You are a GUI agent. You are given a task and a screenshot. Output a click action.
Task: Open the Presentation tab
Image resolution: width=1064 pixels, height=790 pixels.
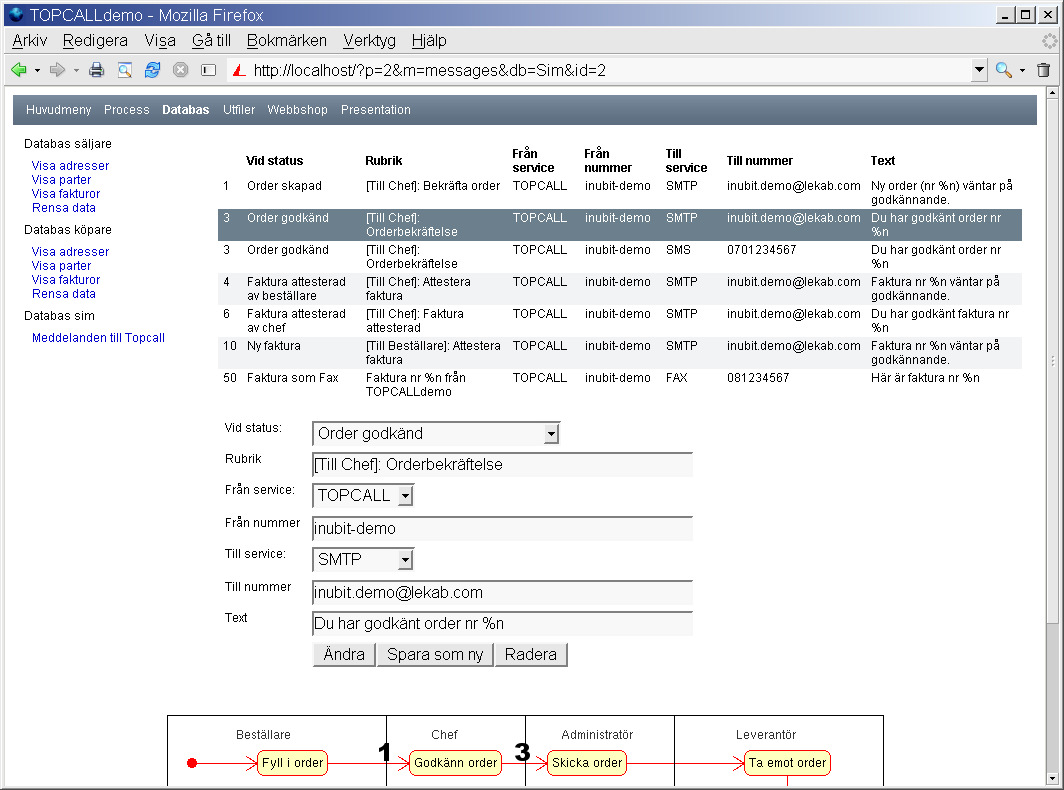[376, 110]
